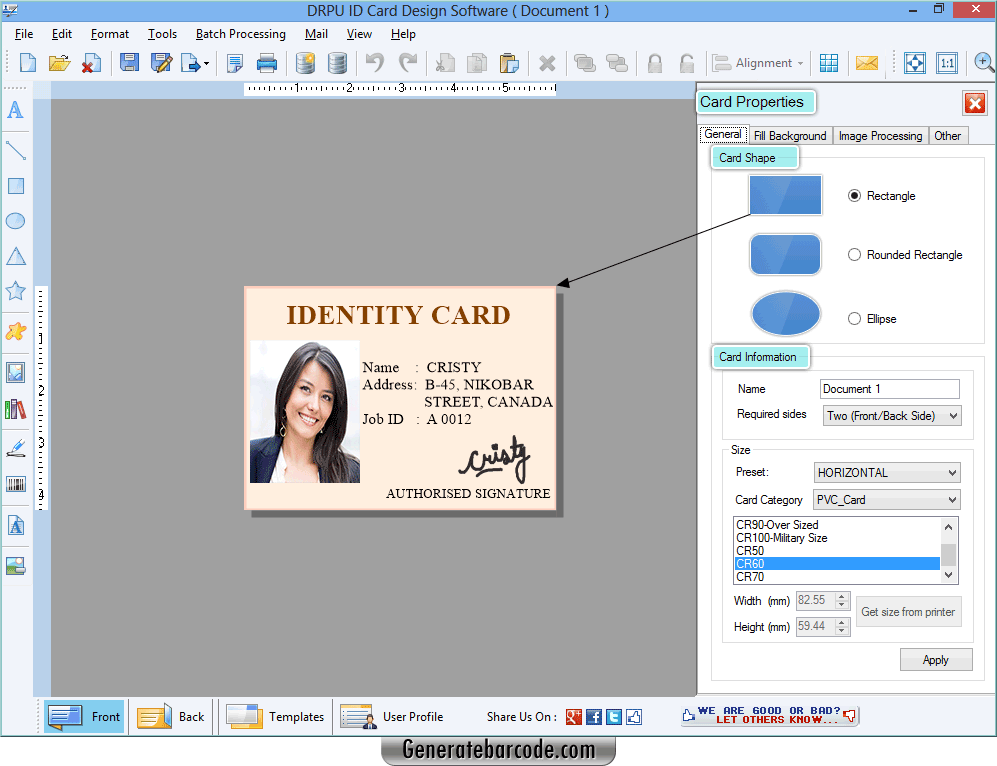Select the Barcode insertion tool

(15, 484)
